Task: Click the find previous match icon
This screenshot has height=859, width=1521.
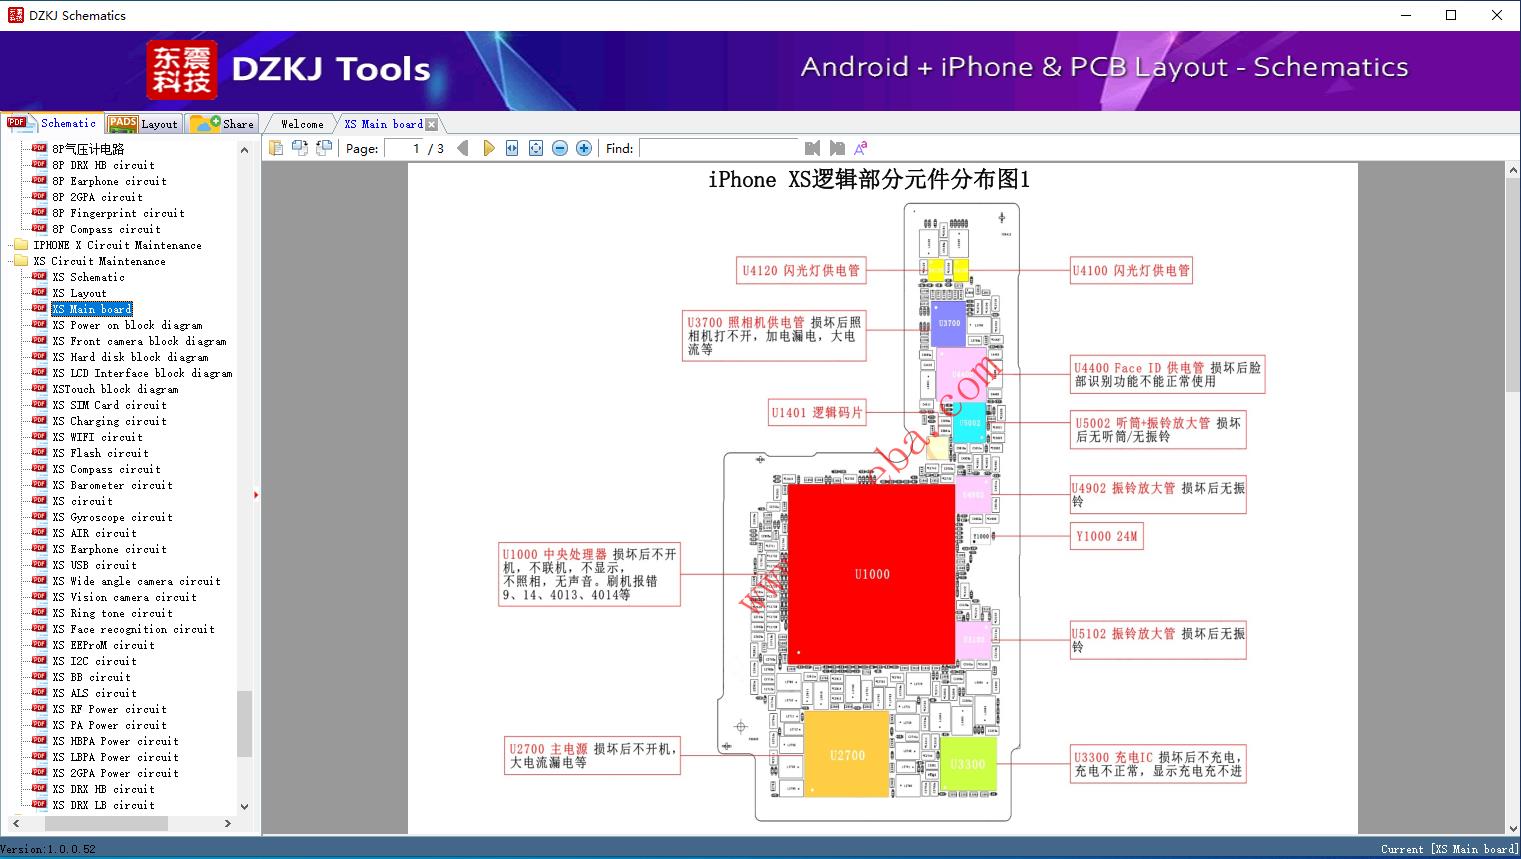Action: [x=812, y=148]
